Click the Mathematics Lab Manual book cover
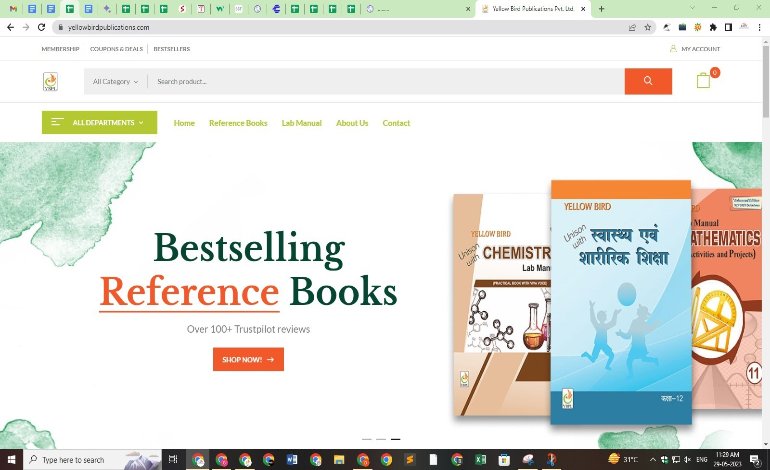 pos(727,300)
